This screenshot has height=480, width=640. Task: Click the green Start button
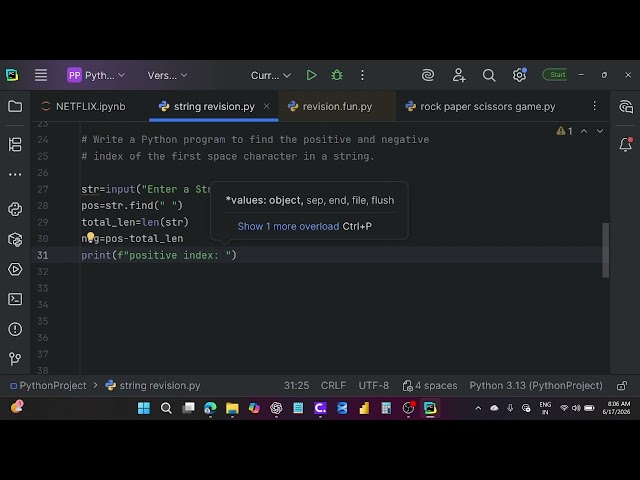[x=555, y=75]
